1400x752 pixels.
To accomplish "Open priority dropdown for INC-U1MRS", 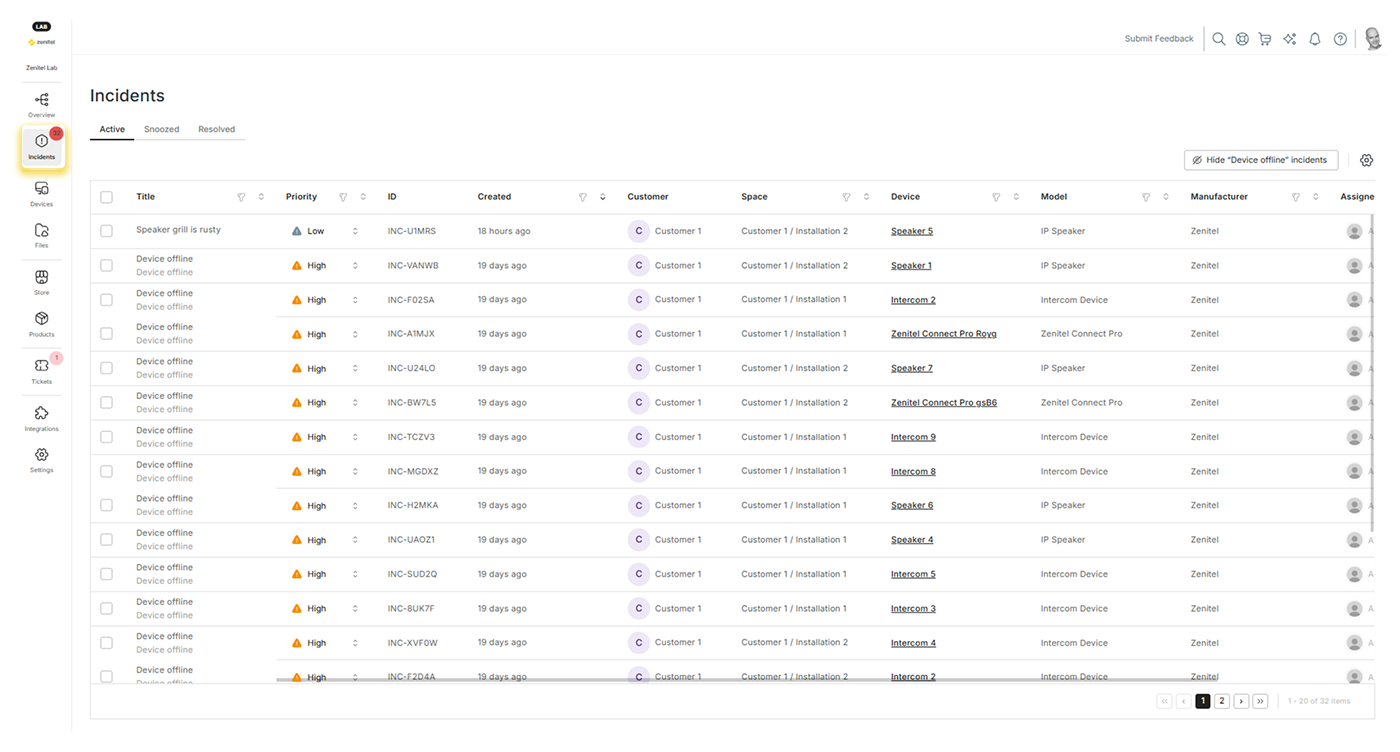I will 354,231.
